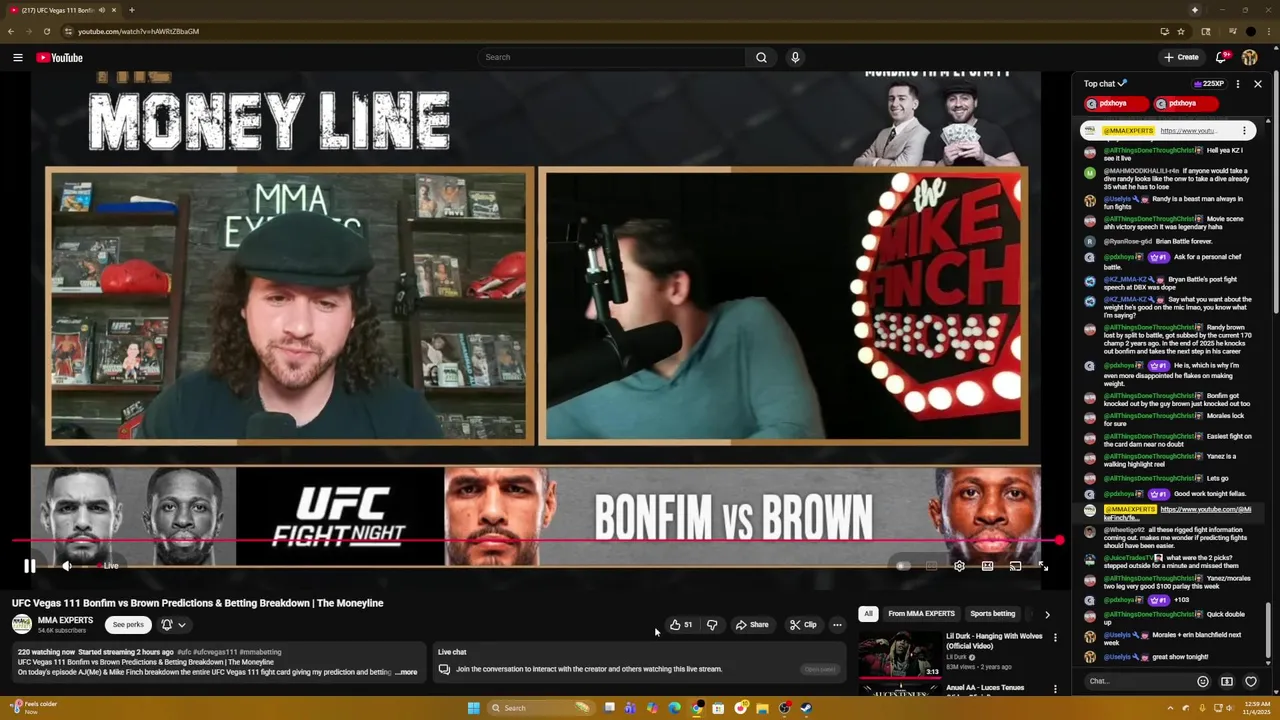1280x720 pixels.
Task: Close the live chat panel
Action: coord(1258,84)
